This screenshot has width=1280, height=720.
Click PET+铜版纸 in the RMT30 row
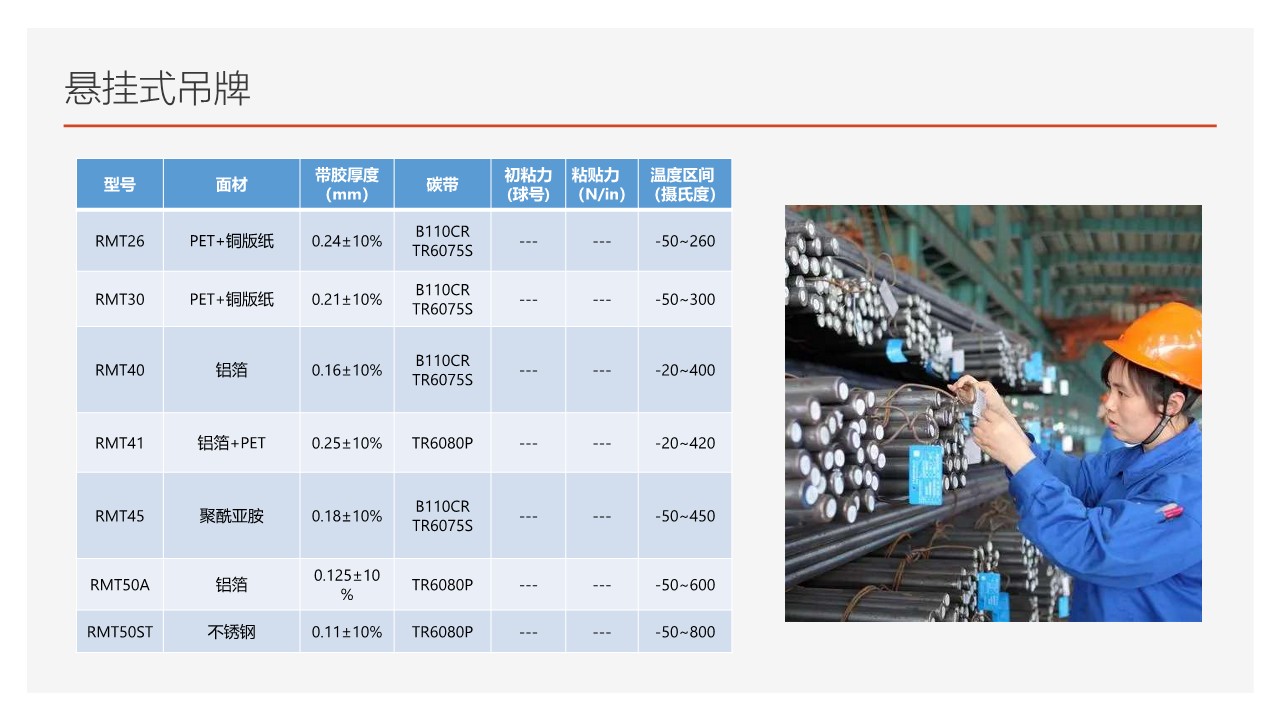(x=231, y=299)
